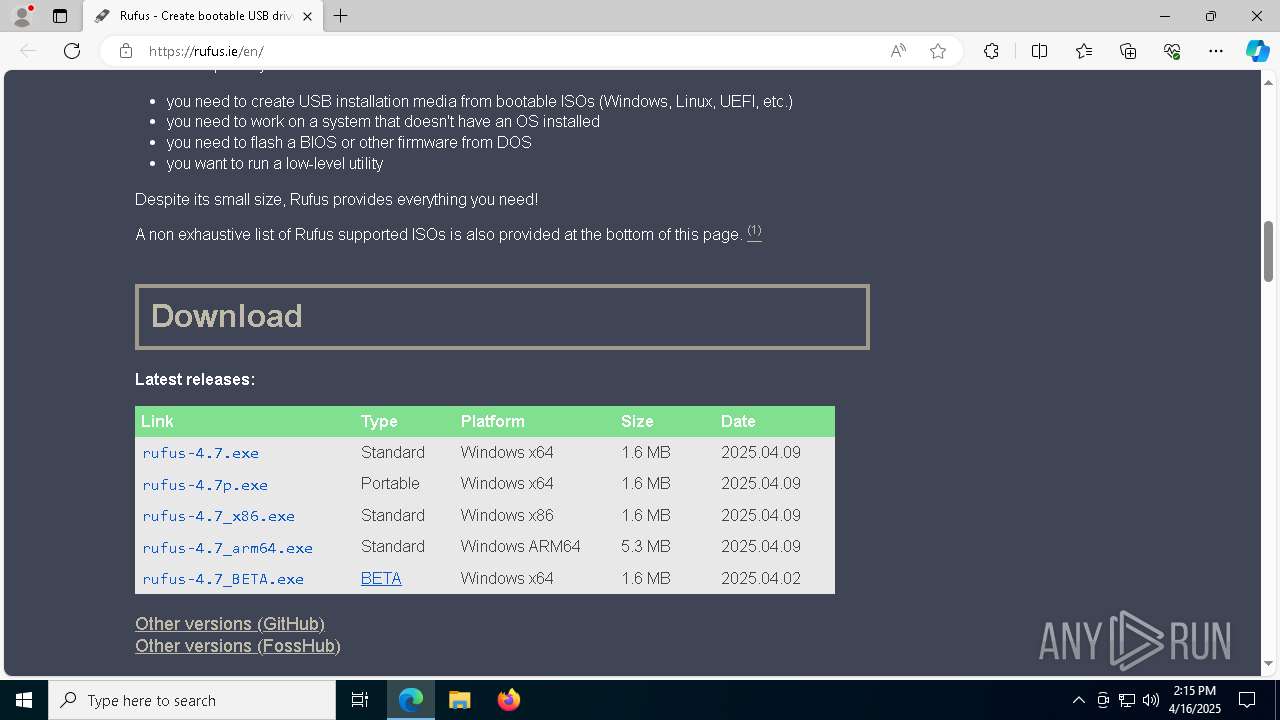The width and height of the screenshot is (1280, 720).
Task: Open Settings and more ellipsis menu
Action: click(1216, 51)
